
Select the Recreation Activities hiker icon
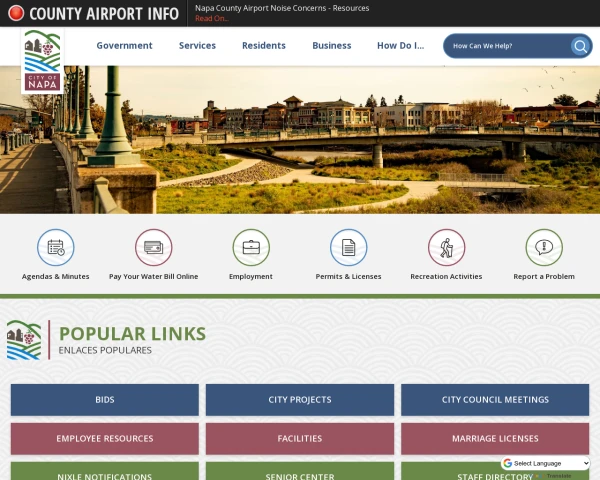pos(446,247)
